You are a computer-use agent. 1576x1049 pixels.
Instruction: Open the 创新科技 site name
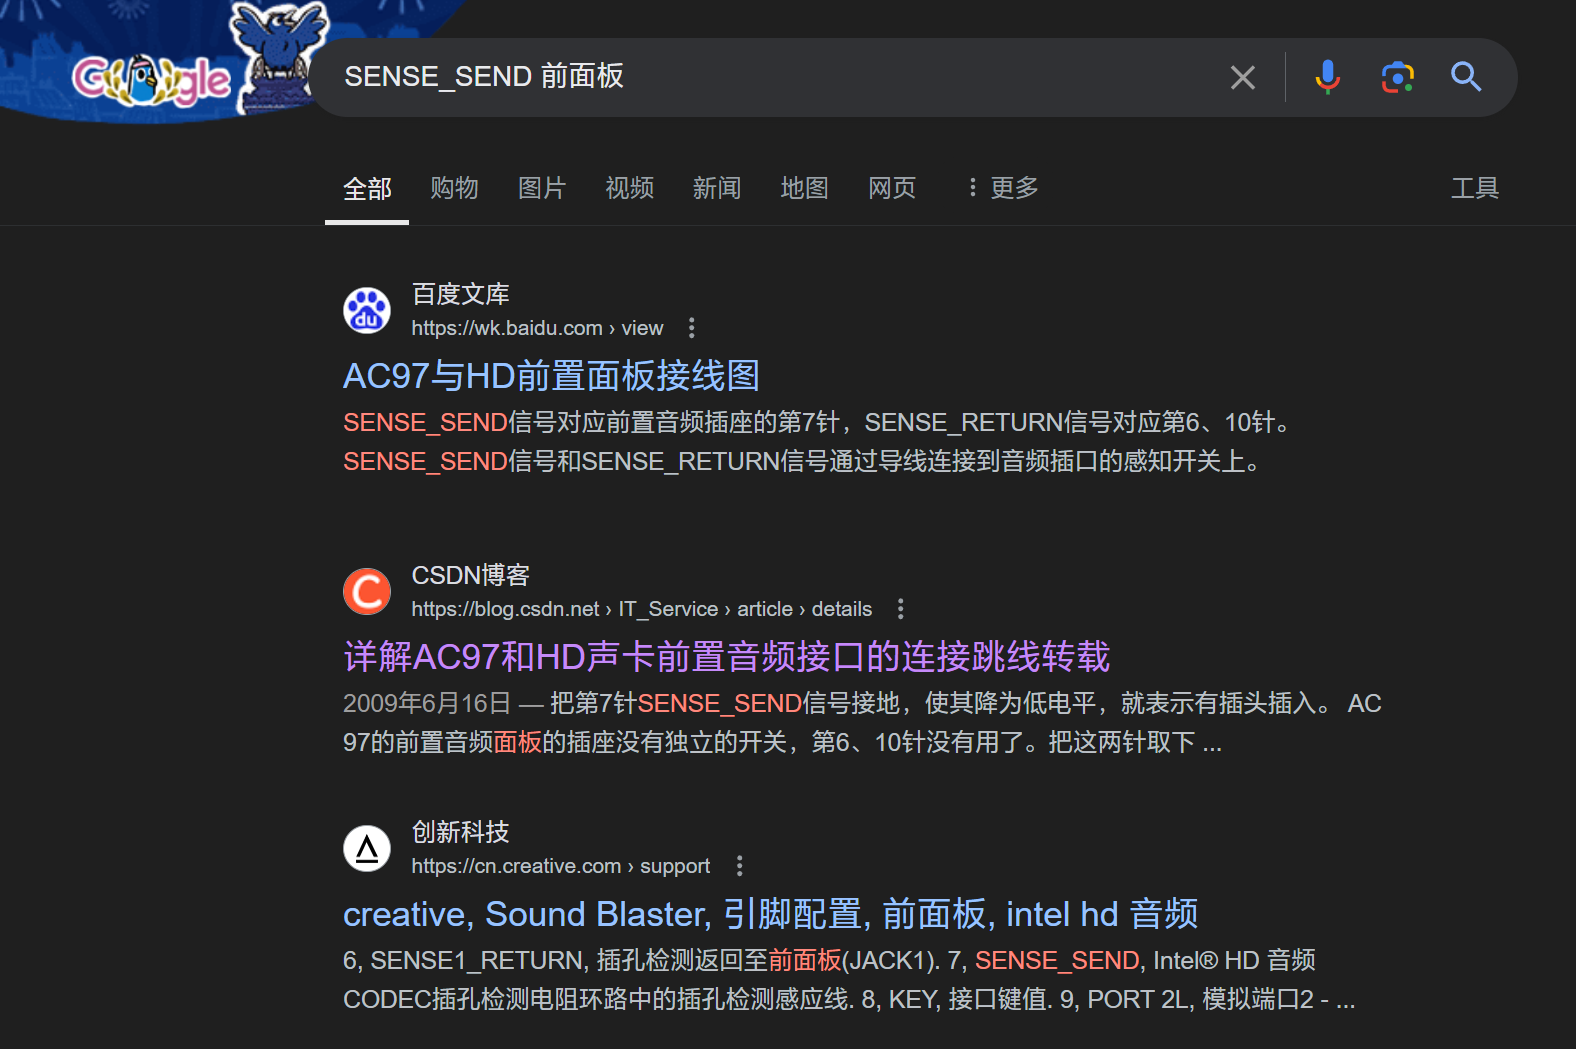click(x=460, y=832)
